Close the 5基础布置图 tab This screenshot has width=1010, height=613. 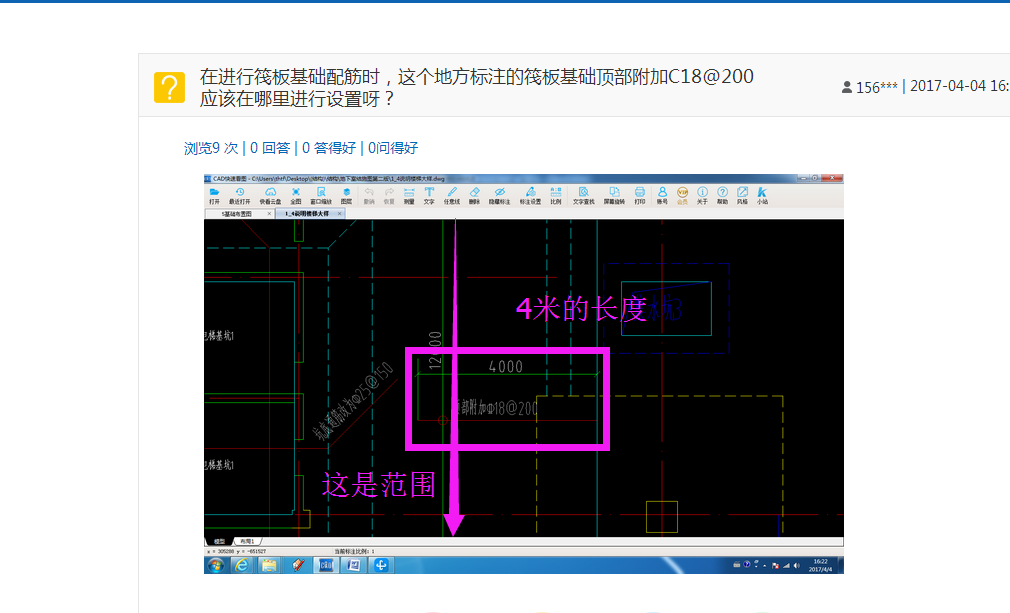pos(269,214)
